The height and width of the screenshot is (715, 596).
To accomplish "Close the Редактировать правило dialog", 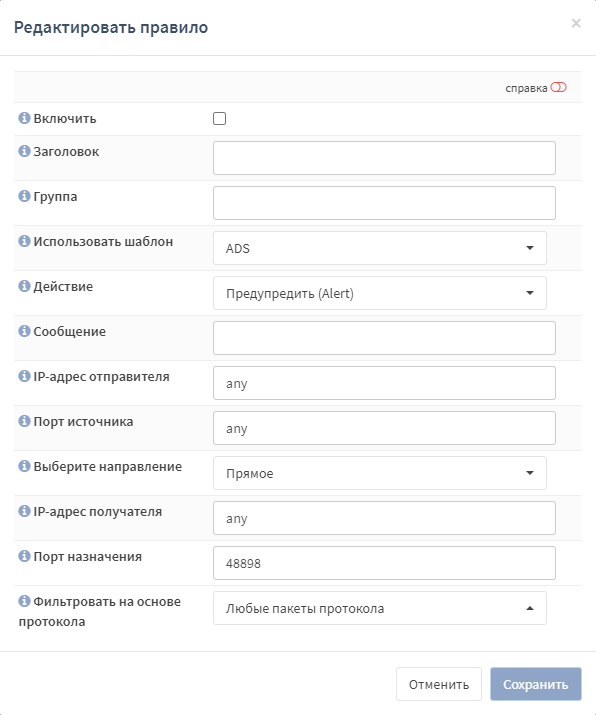I will tap(576, 23).
